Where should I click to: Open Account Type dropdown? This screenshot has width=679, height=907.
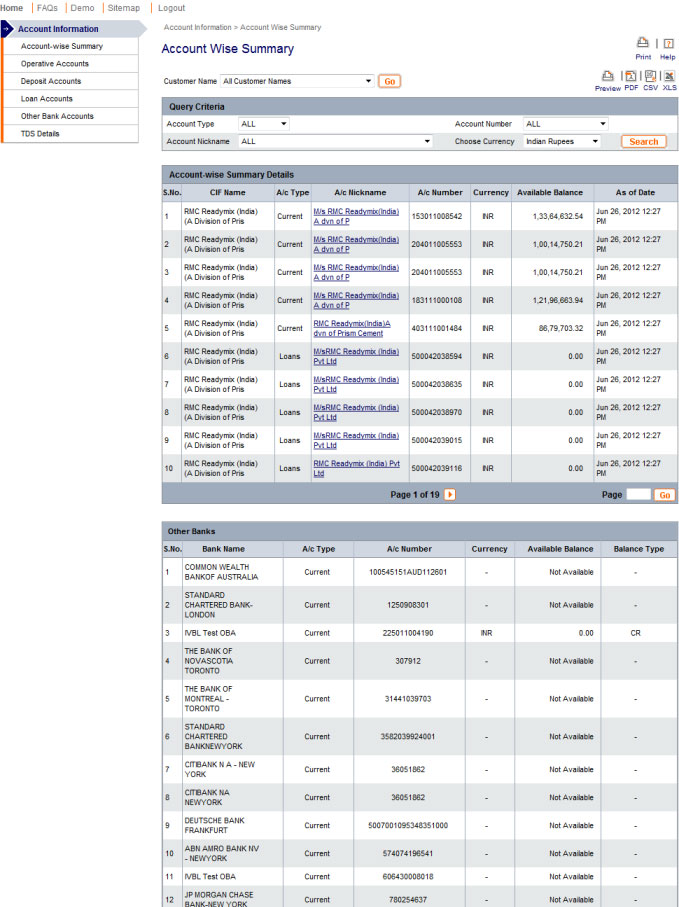(x=264, y=124)
